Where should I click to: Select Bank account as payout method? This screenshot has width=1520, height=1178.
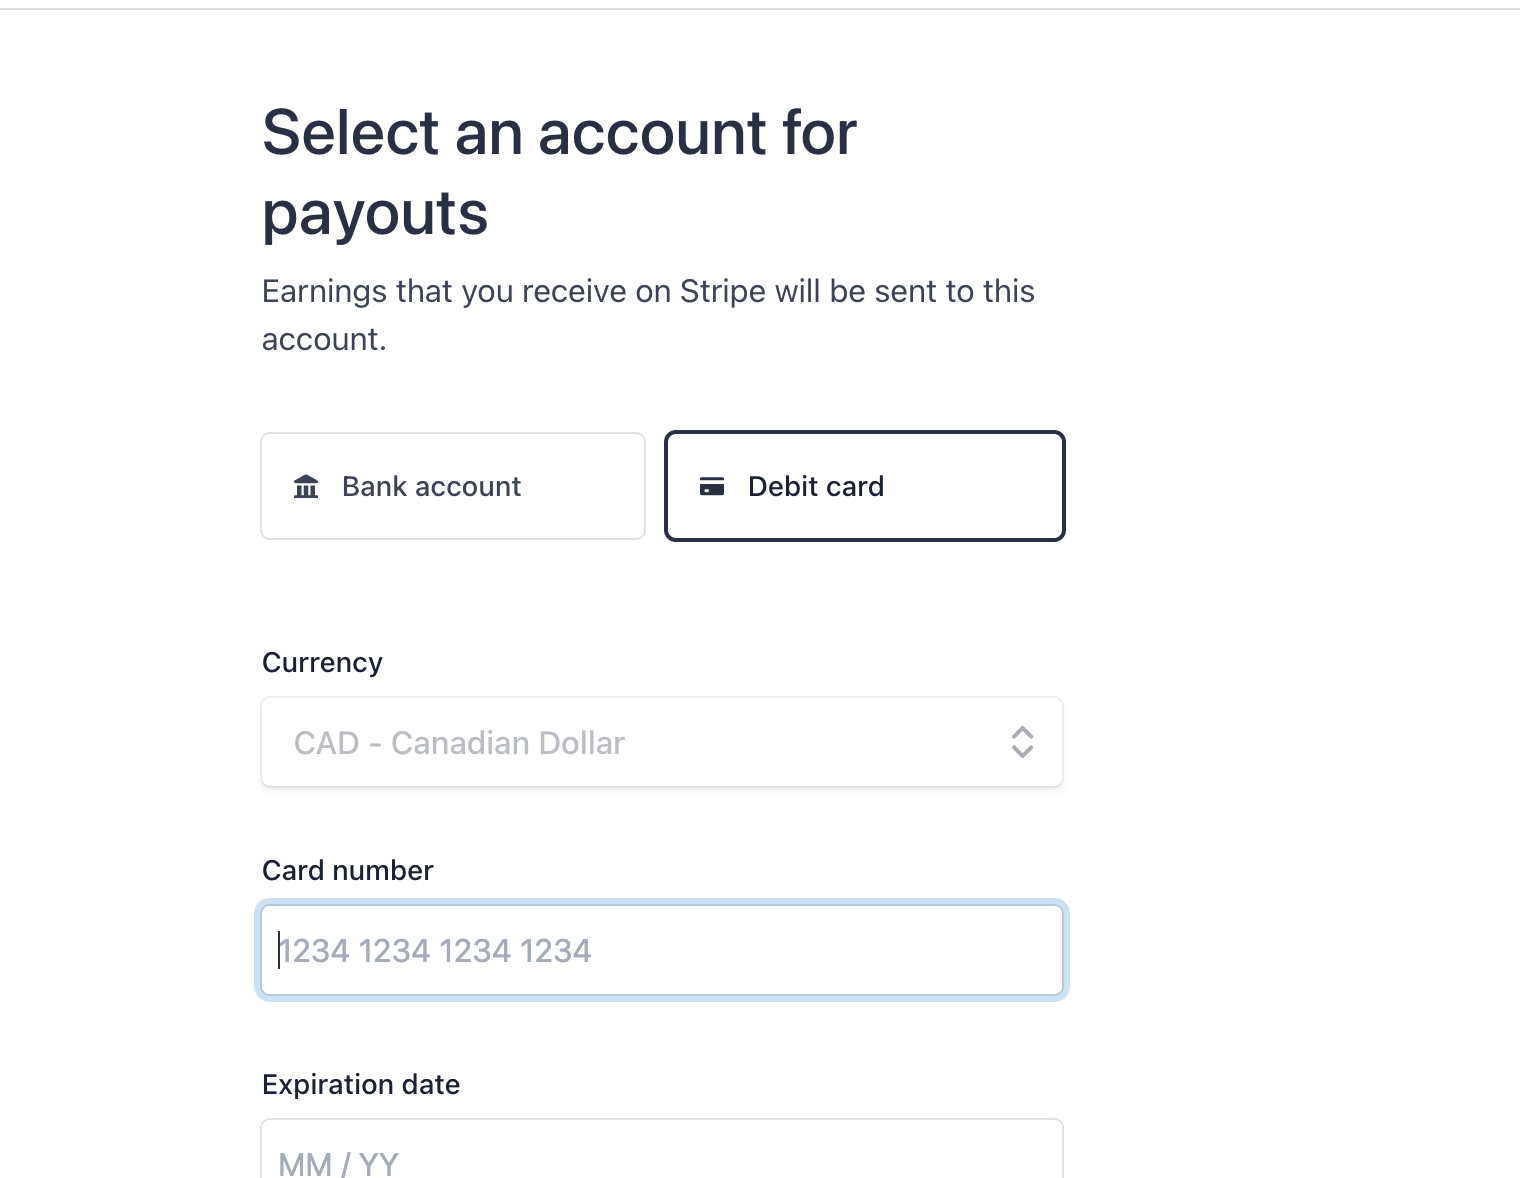pos(453,486)
